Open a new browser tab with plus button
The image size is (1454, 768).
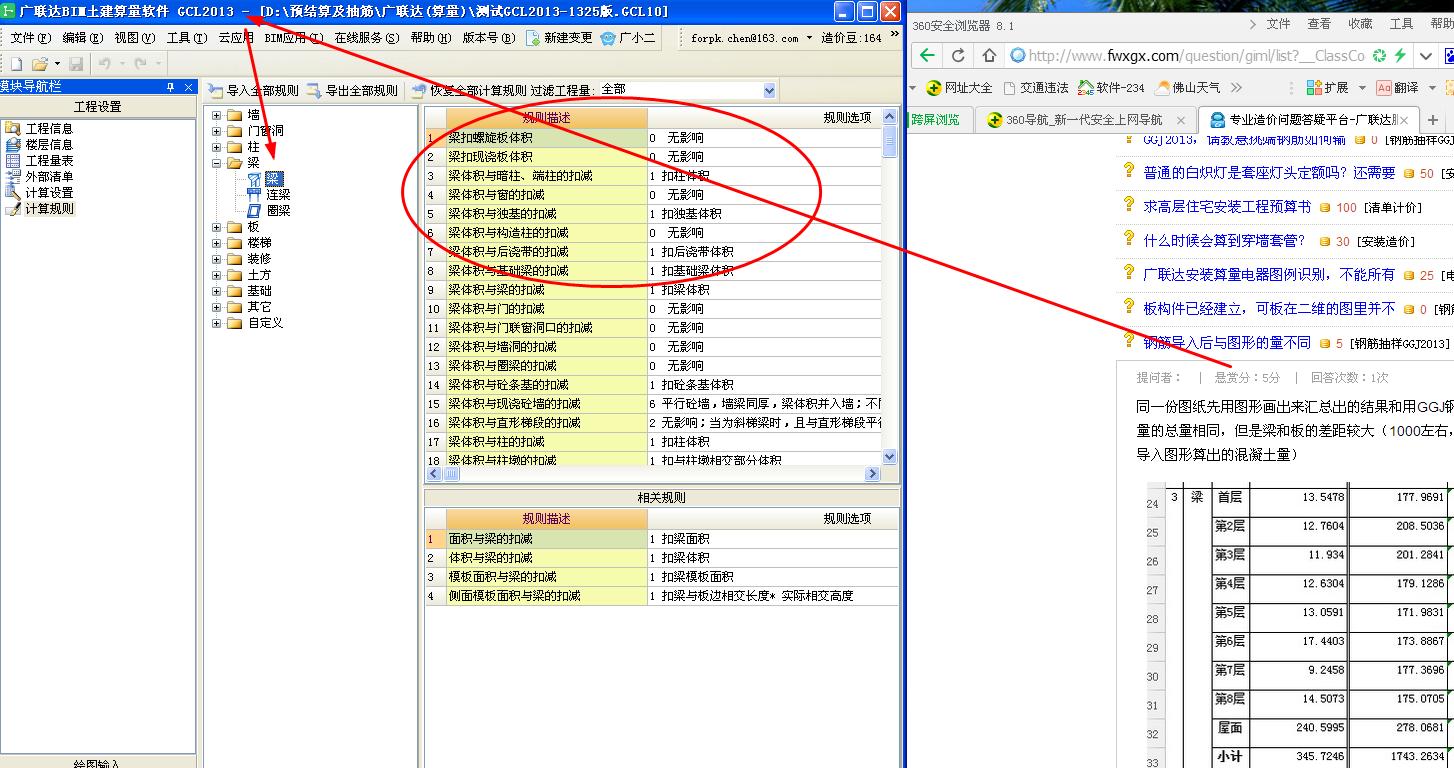[x=1433, y=120]
